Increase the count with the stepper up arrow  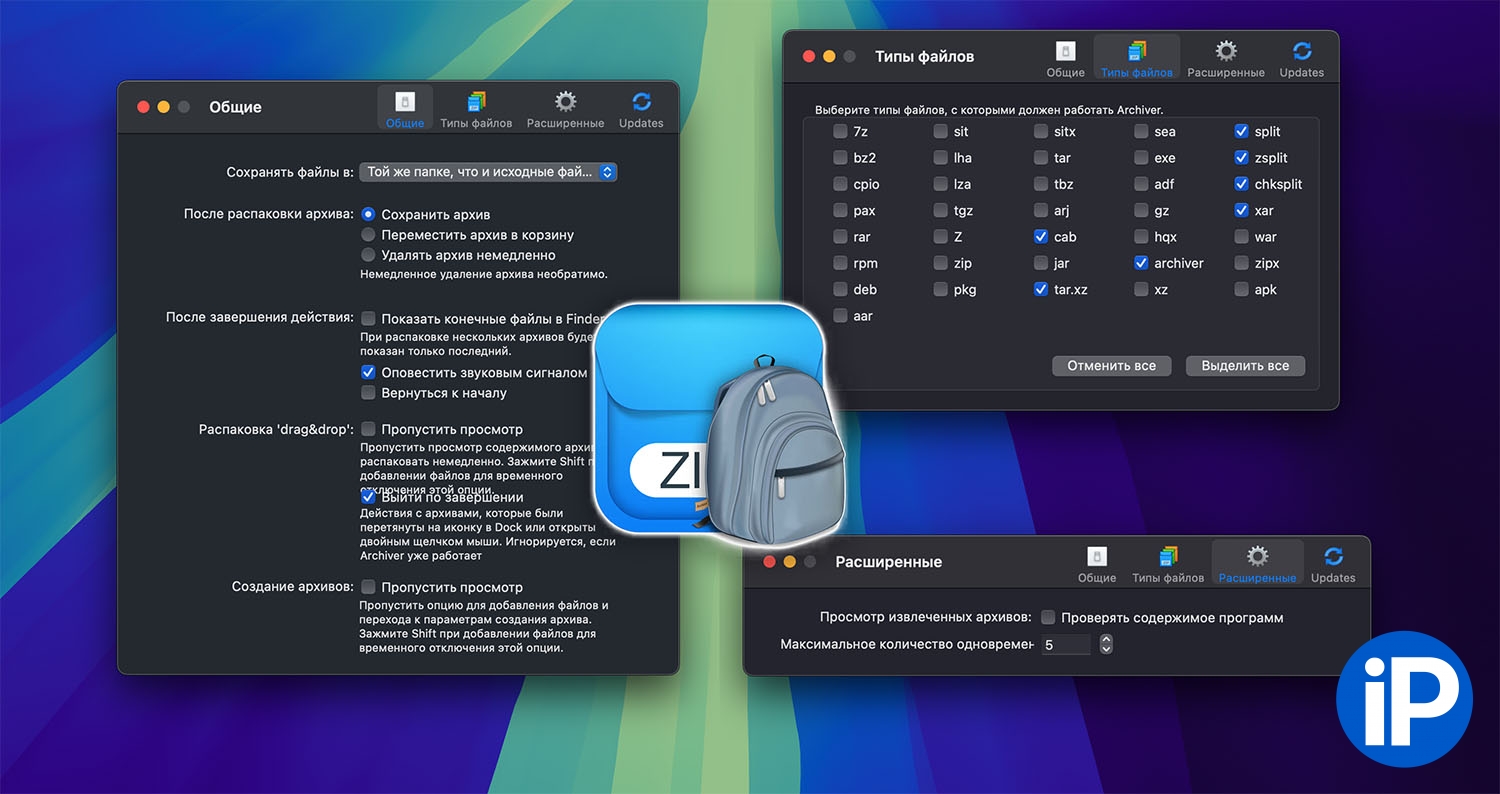point(1106,640)
